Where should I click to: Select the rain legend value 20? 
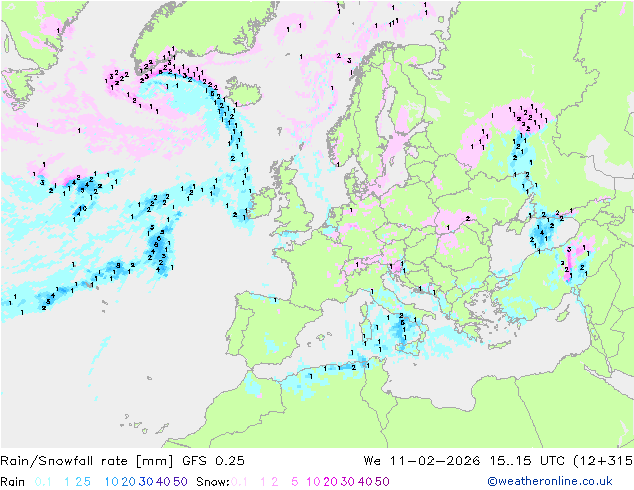128,482
